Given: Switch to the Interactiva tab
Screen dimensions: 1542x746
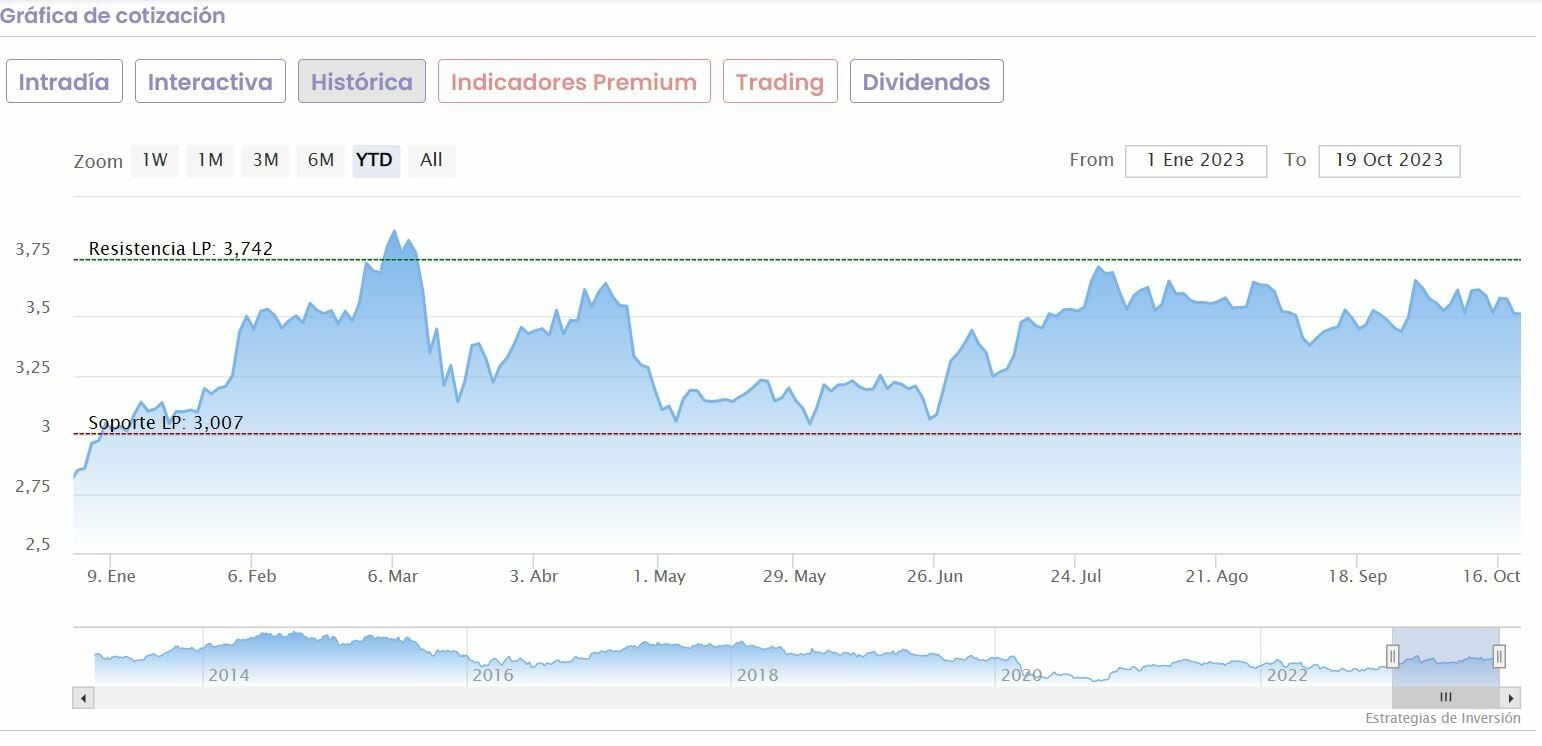Looking at the screenshot, I should pos(210,82).
